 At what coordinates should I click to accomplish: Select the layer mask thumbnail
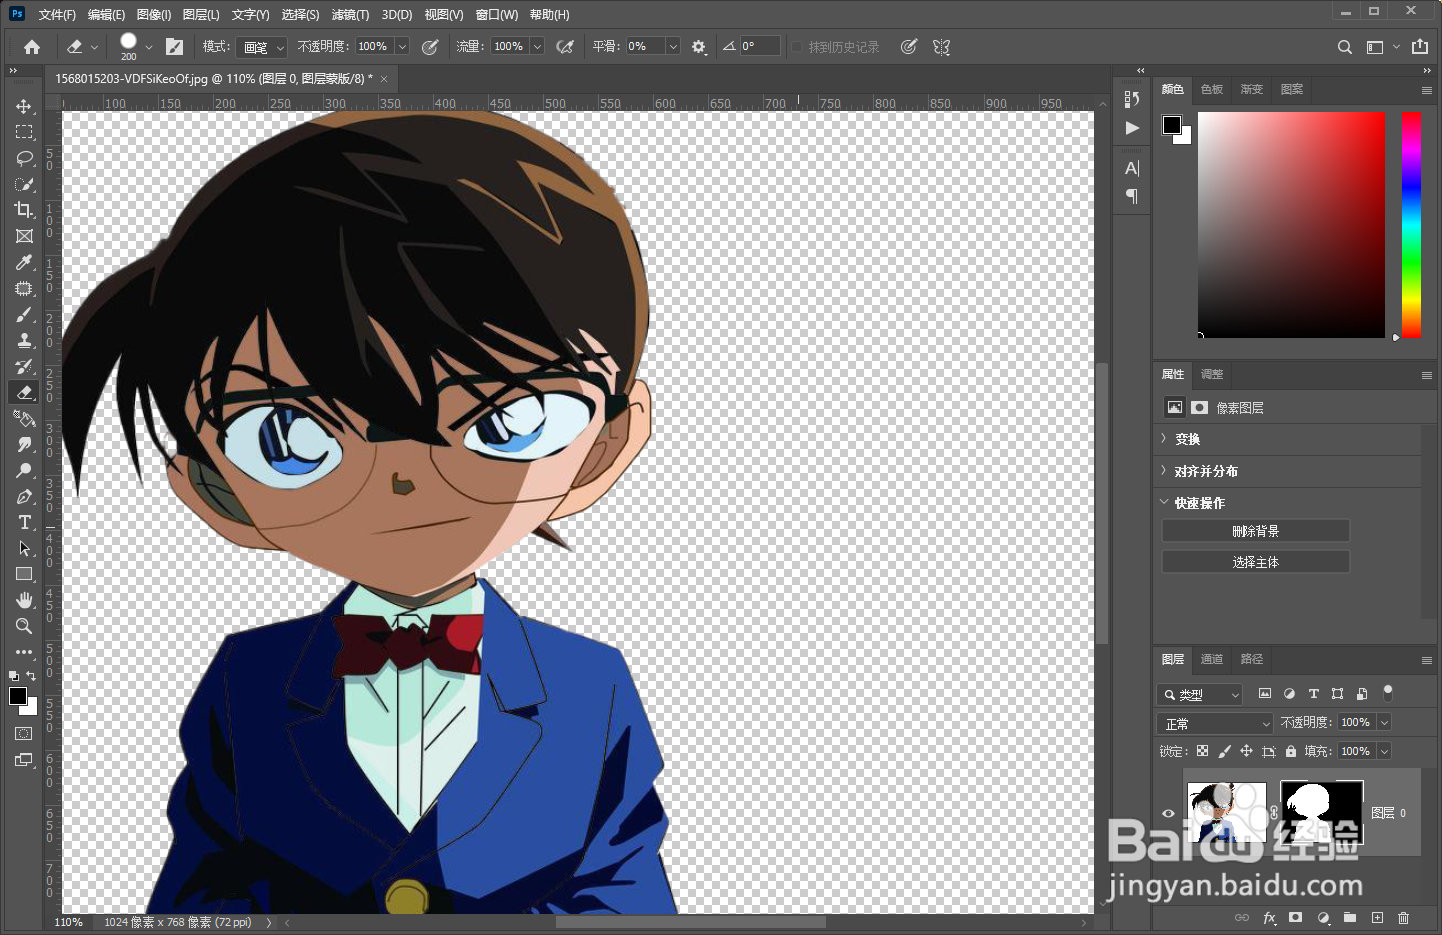(x=1322, y=813)
